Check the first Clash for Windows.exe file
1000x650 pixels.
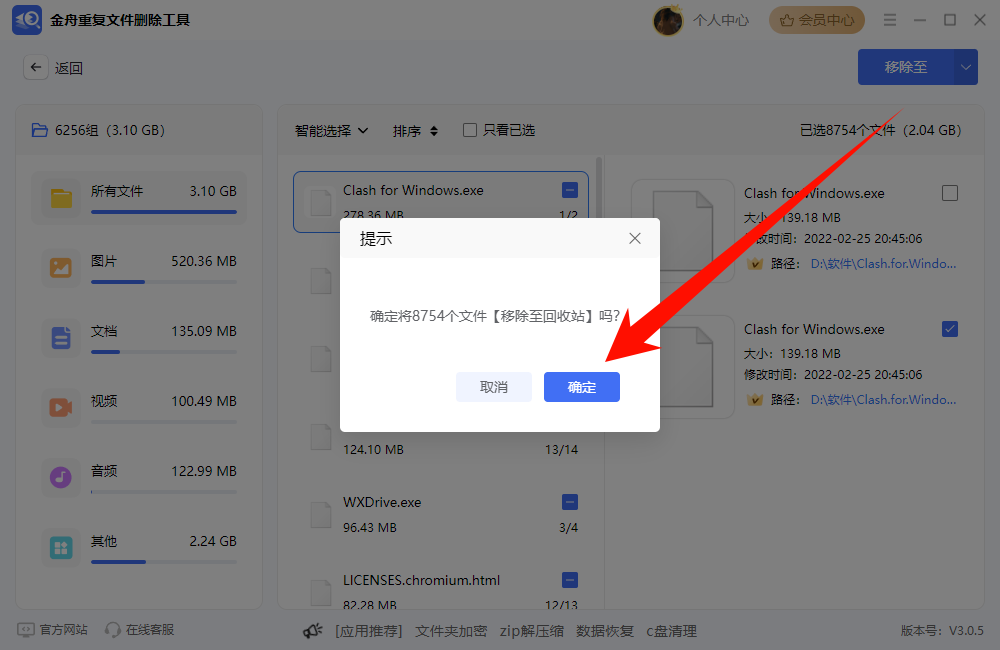pyautogui.click(x=950, y=193)
